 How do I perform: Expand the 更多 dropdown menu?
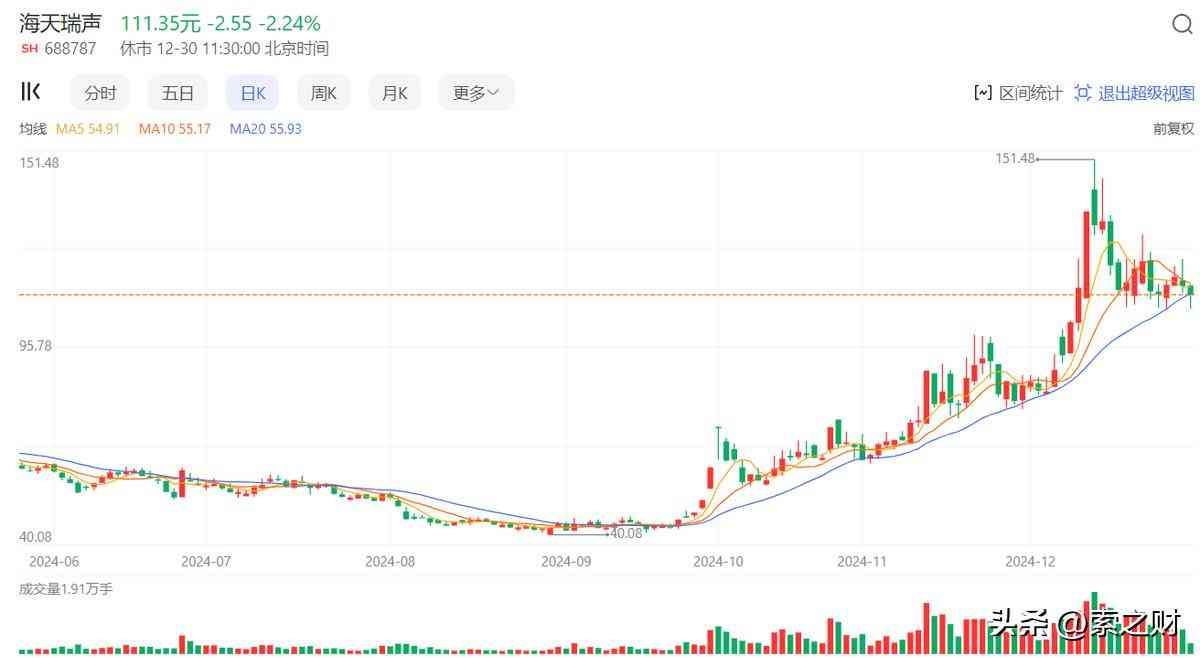482,93
